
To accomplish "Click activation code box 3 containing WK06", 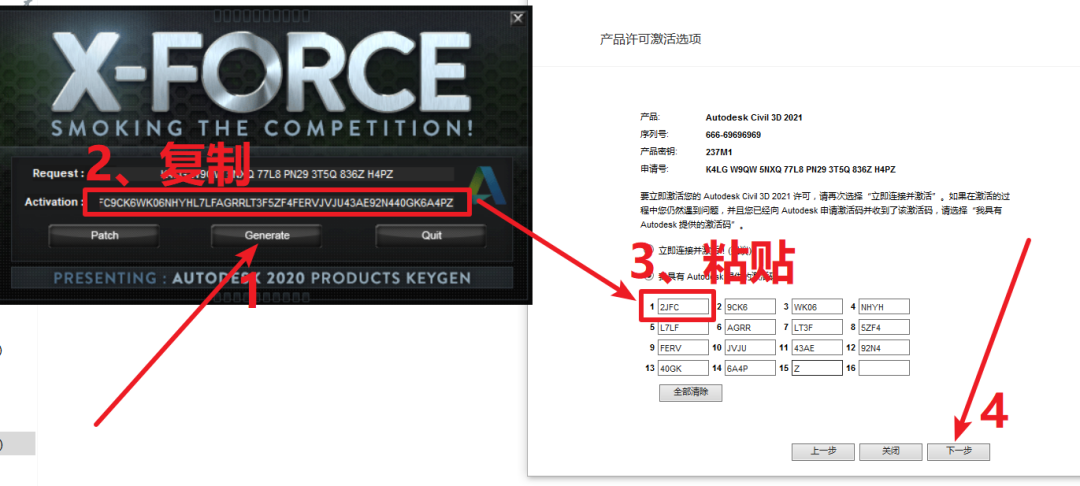I will (817, 307).
